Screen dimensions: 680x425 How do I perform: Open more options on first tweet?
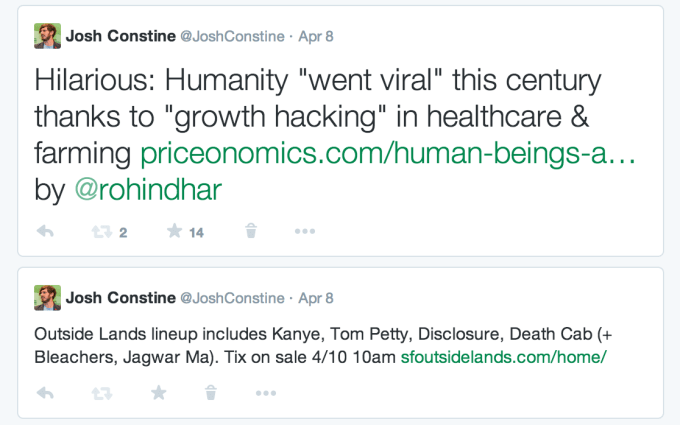tap(305, 232)
